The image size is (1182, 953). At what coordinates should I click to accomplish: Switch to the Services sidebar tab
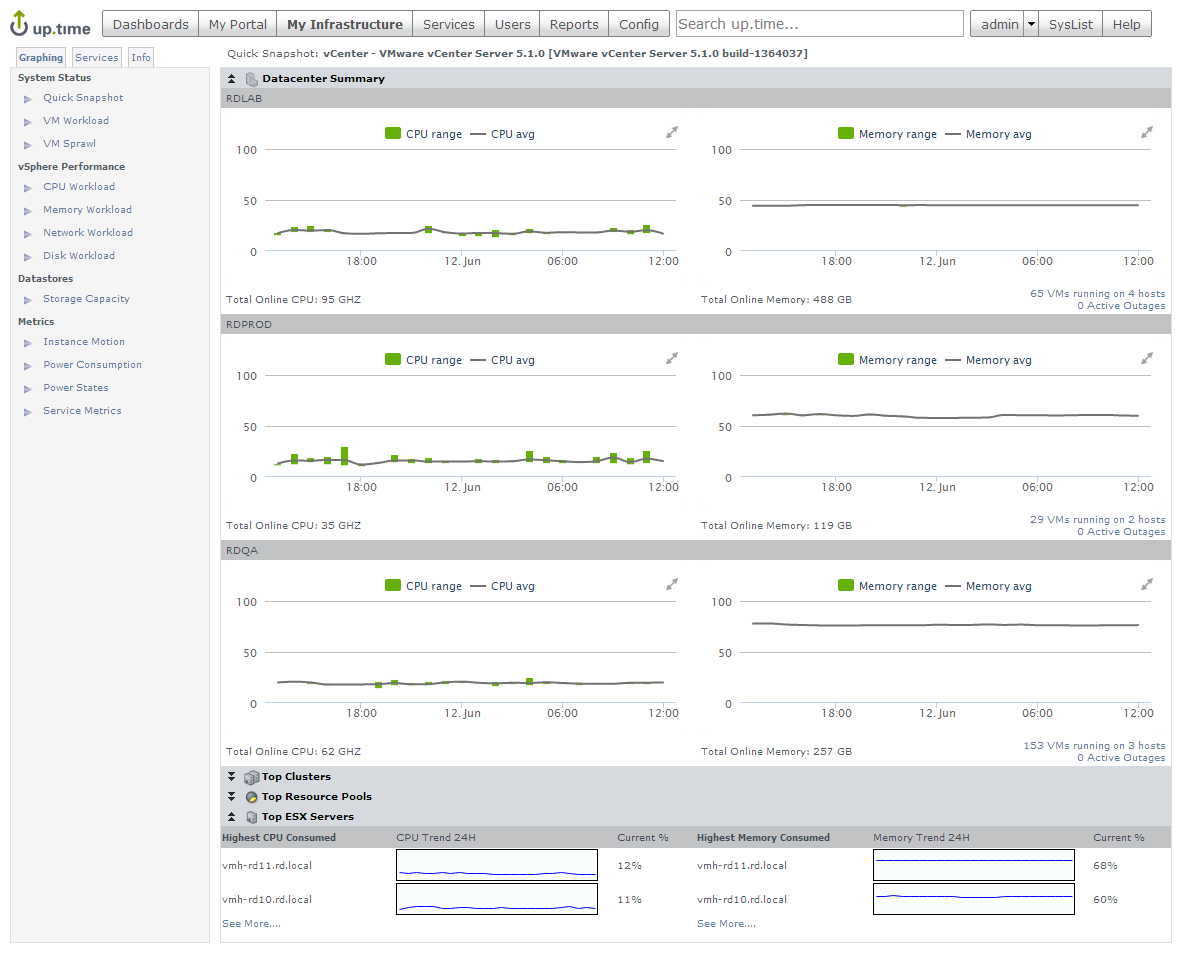[97, 58]
